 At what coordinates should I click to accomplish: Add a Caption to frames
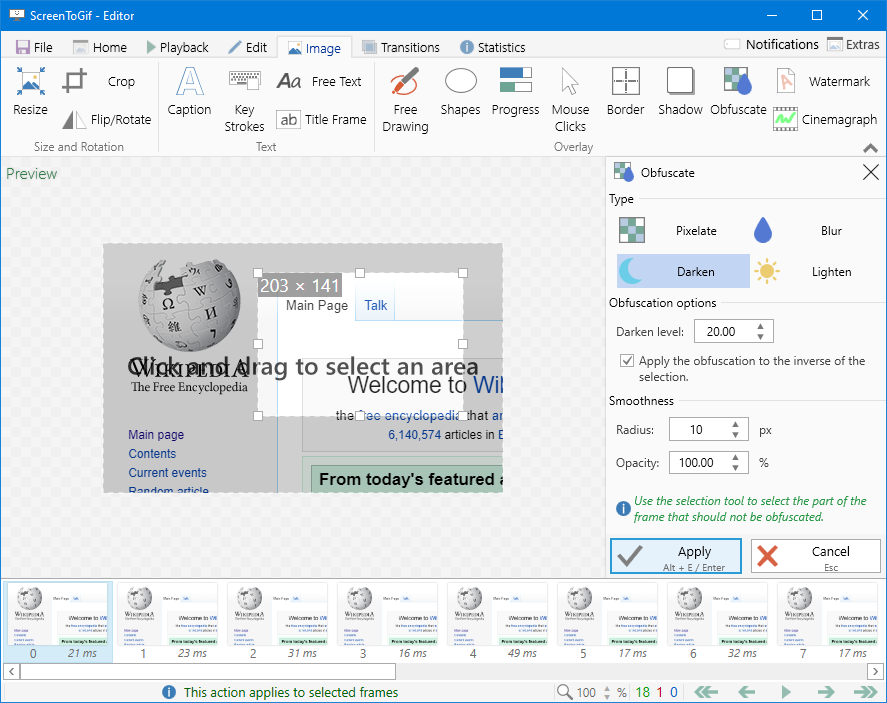189,92
